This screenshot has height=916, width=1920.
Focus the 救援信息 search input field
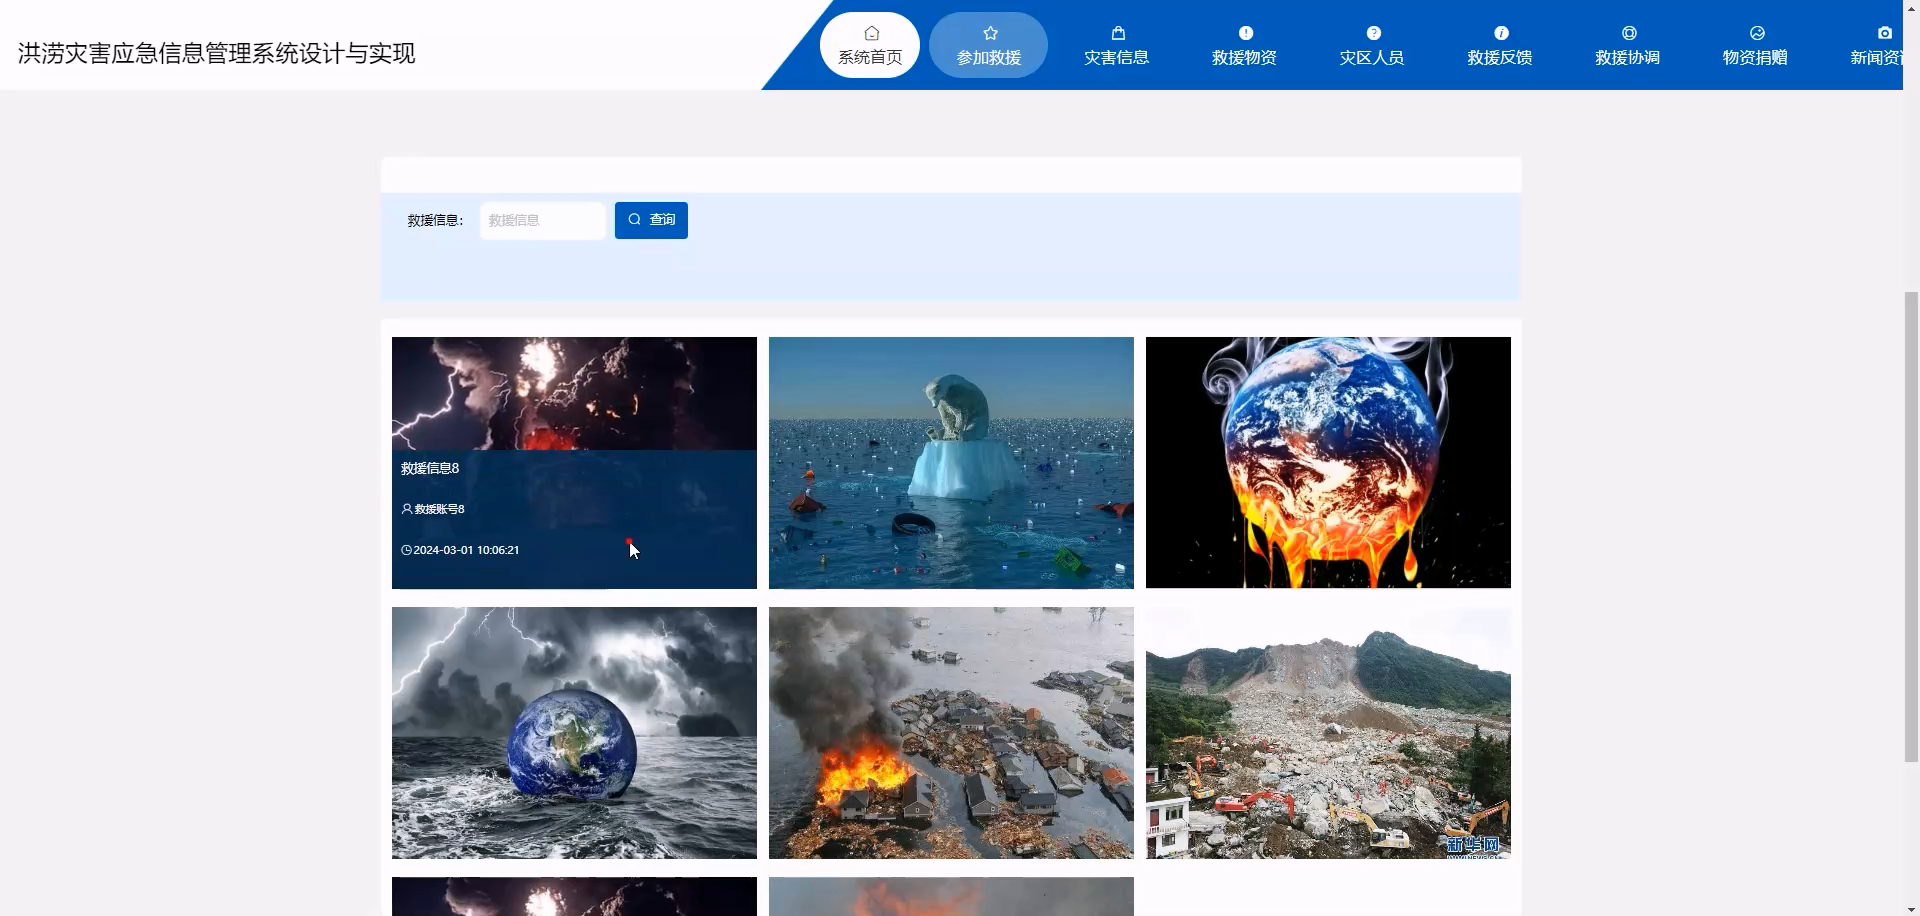pyautogui.click(x=543, y=220)
